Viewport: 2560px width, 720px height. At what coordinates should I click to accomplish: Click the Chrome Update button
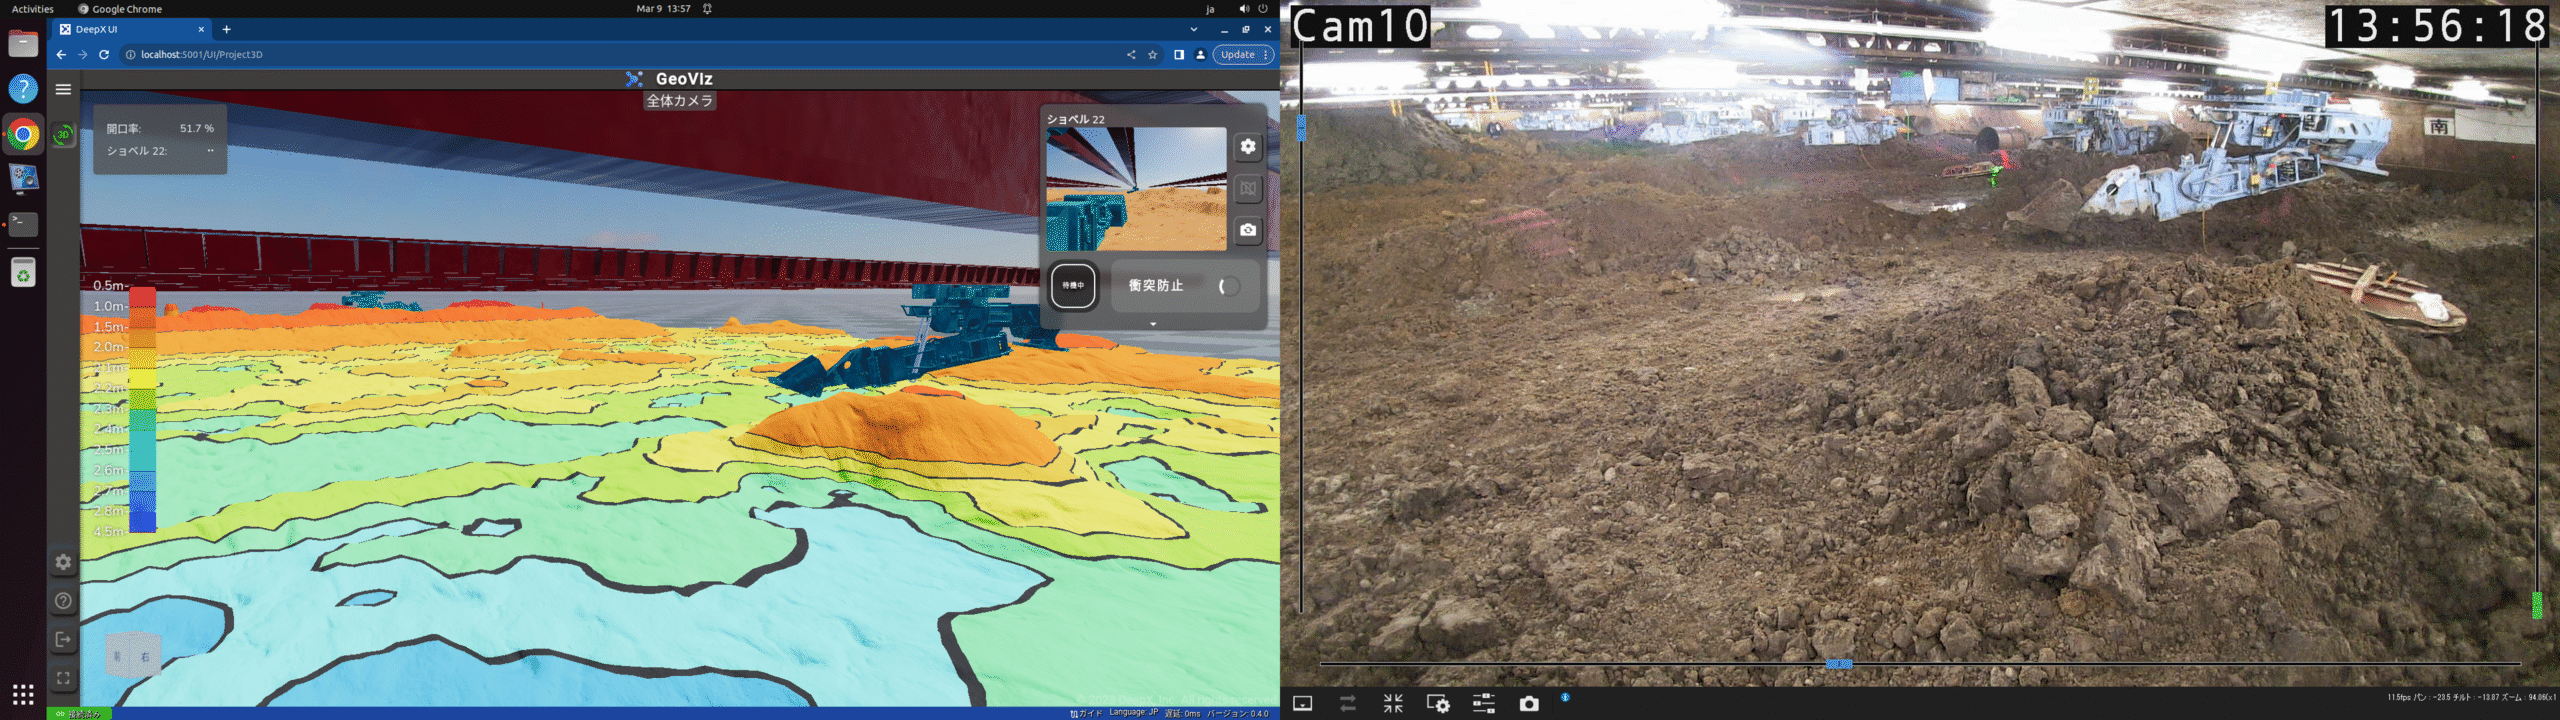(x=1237, y=55)
